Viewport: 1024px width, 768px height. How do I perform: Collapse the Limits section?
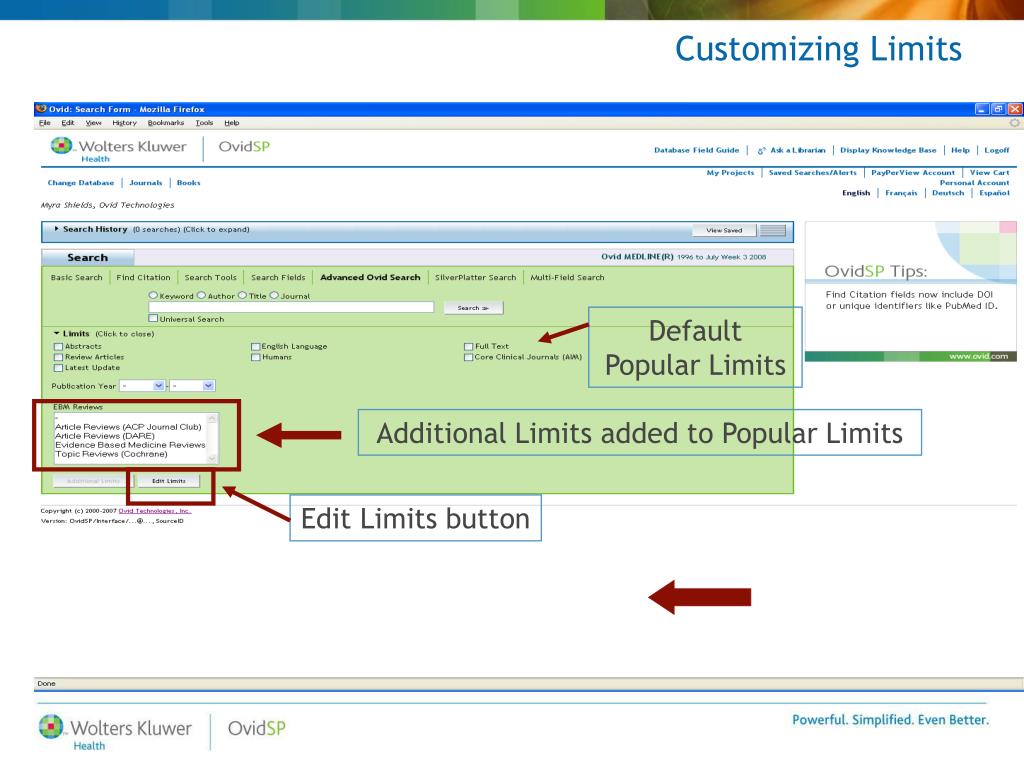[57, 334]
